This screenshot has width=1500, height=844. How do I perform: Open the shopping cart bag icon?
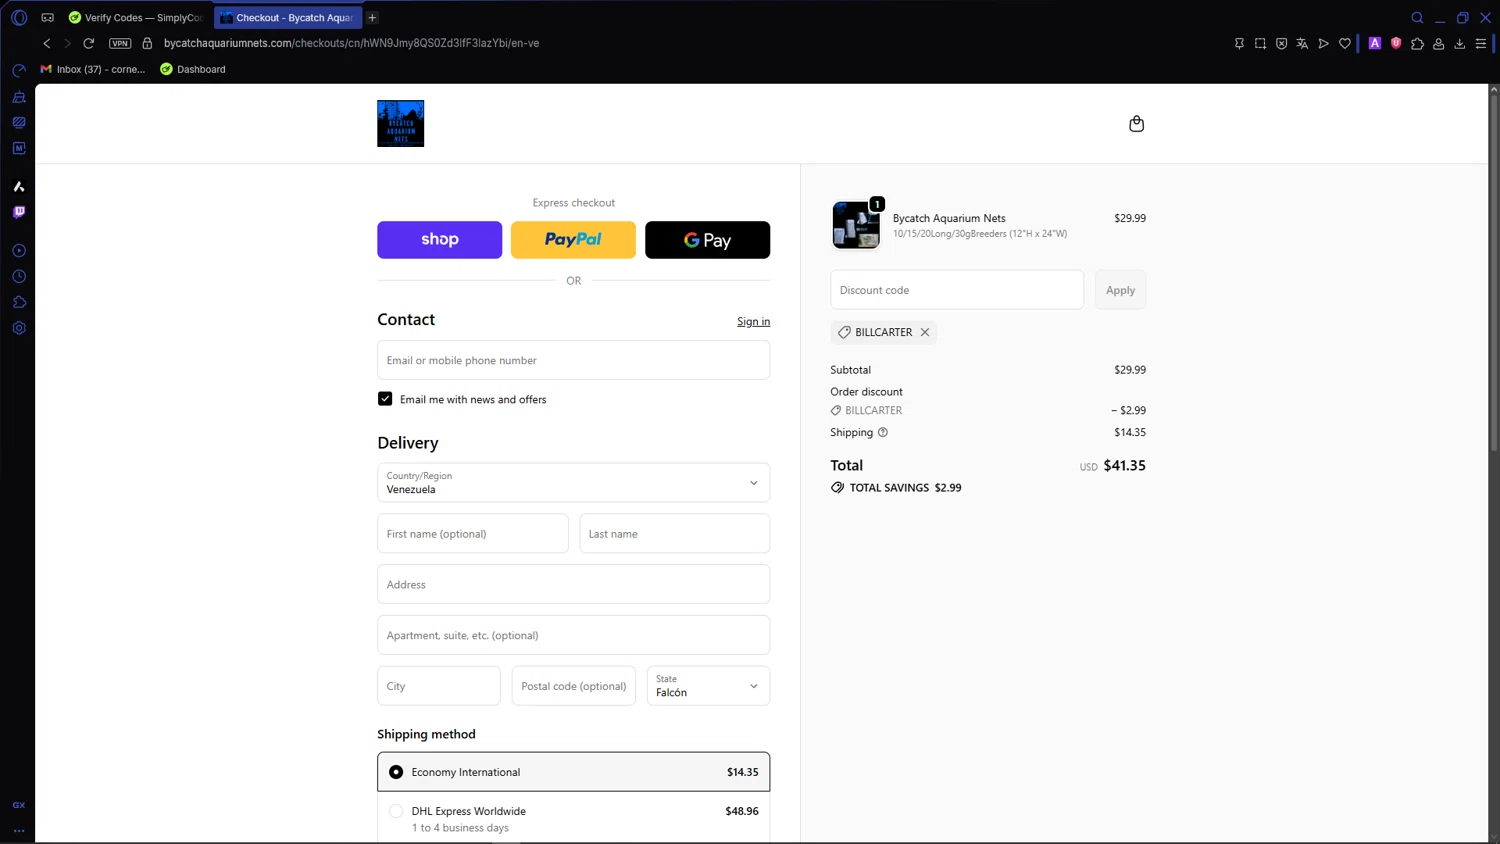pyautogui.click(x=1136, y=124)
